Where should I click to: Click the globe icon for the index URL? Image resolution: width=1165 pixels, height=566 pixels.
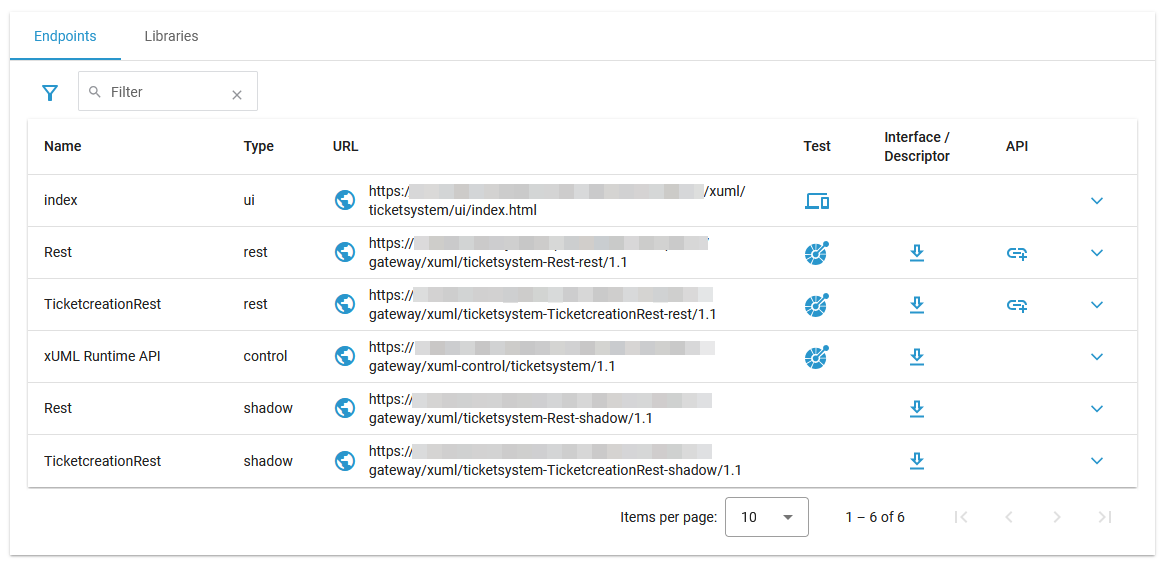pyautogui.click(x=345, y=200)
